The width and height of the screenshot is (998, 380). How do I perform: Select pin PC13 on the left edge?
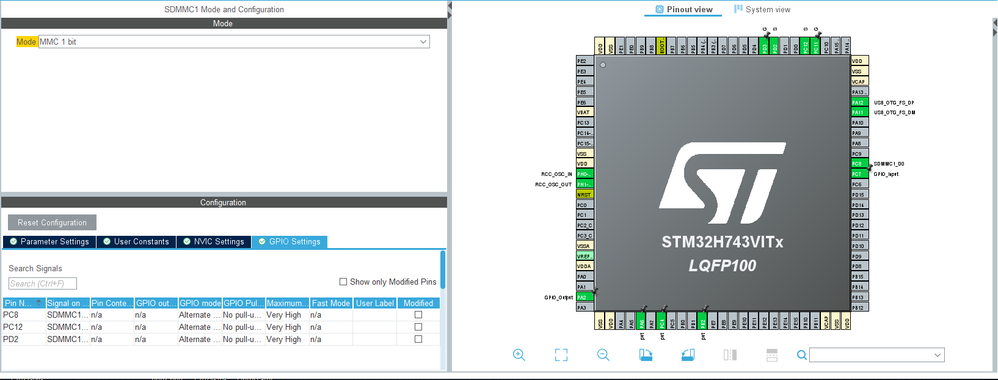point(585,122)
